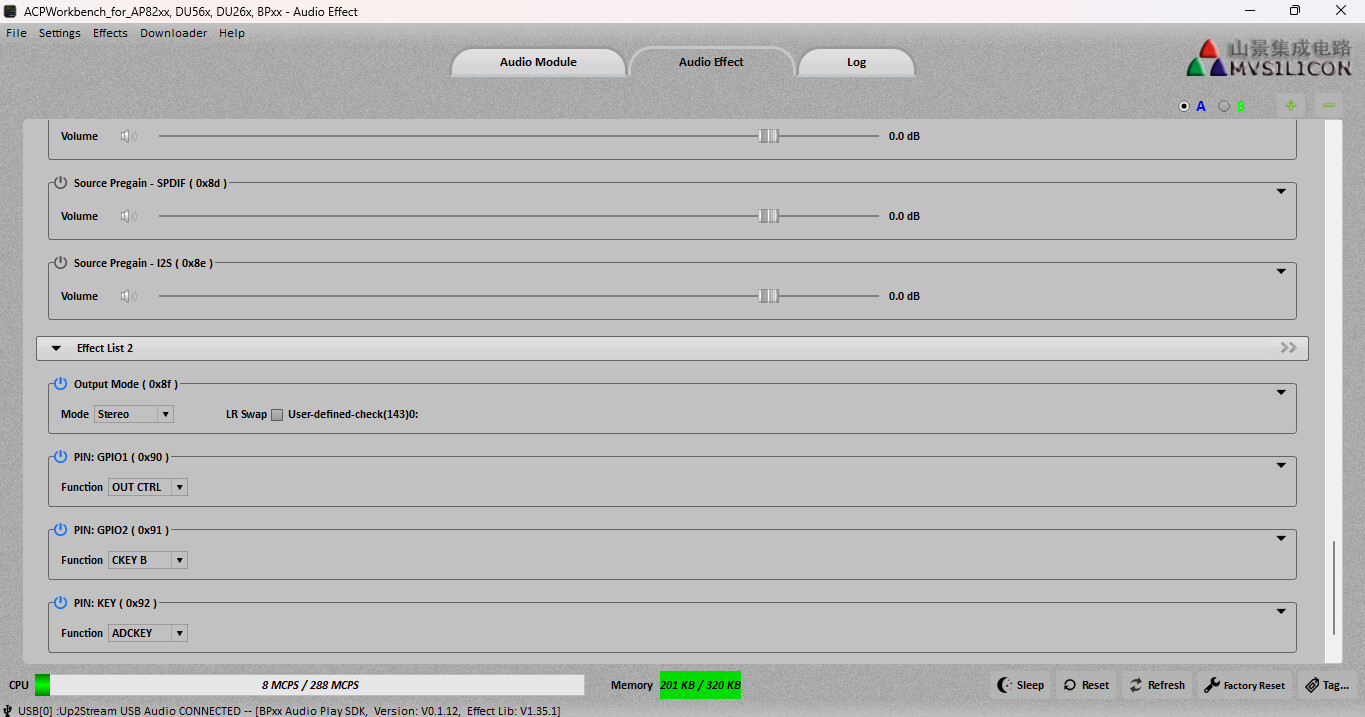Viewport: 1365px width, 717px height.
Task: Click the green minus icon at top right
Action: [1329, 105]
